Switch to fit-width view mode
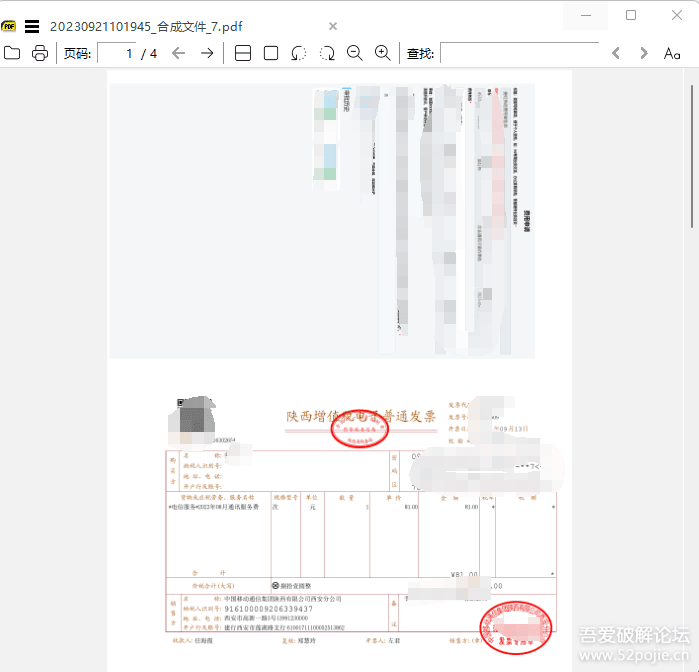 click(x=243, y=53)
